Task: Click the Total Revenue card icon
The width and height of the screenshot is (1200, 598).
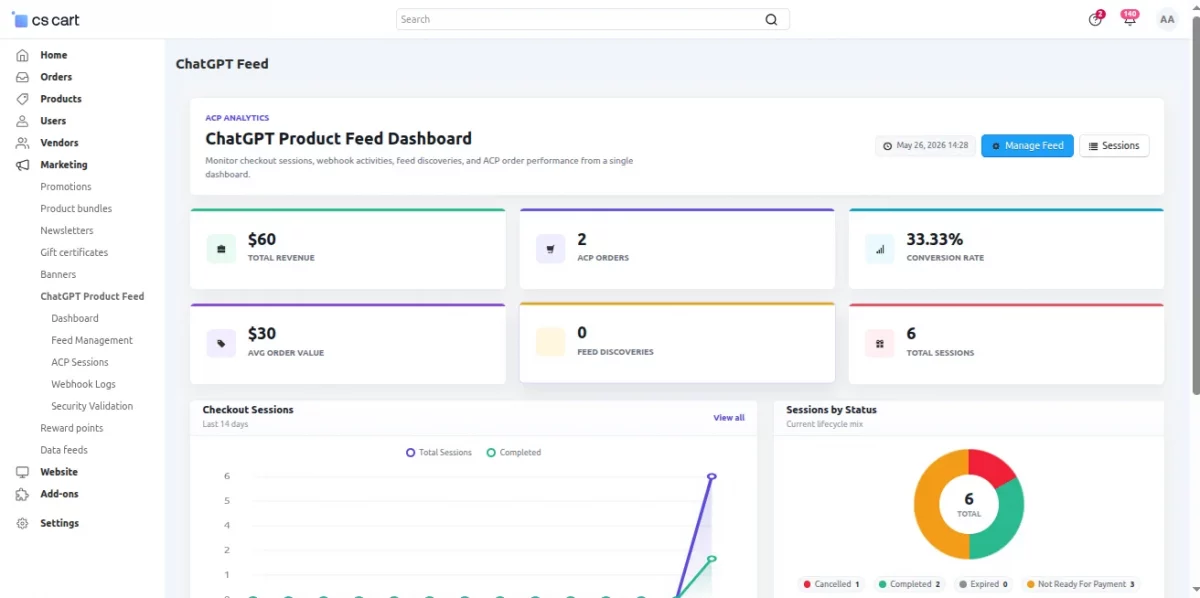Action: click(x=221, y=248)
